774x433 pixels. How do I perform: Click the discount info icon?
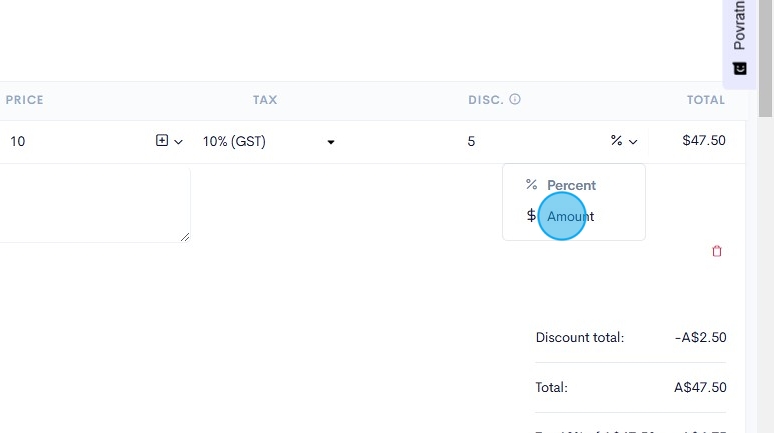pyautogui.click(x=515, y=100)
